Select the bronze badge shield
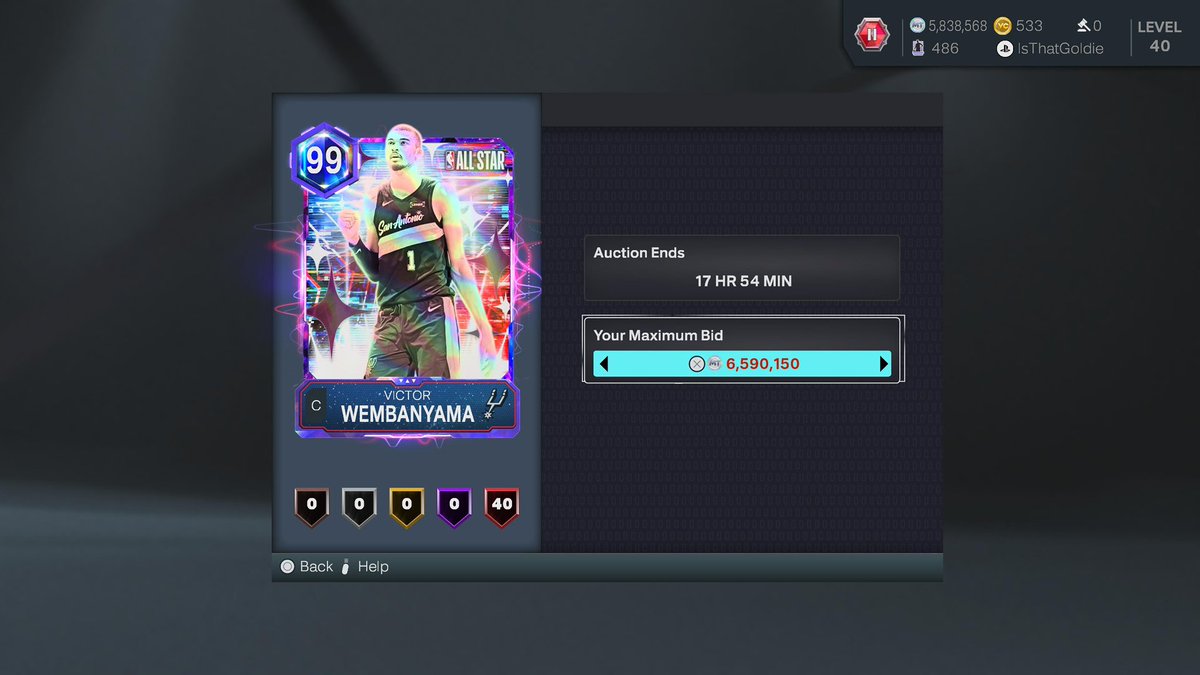 (x=311, y=507)
